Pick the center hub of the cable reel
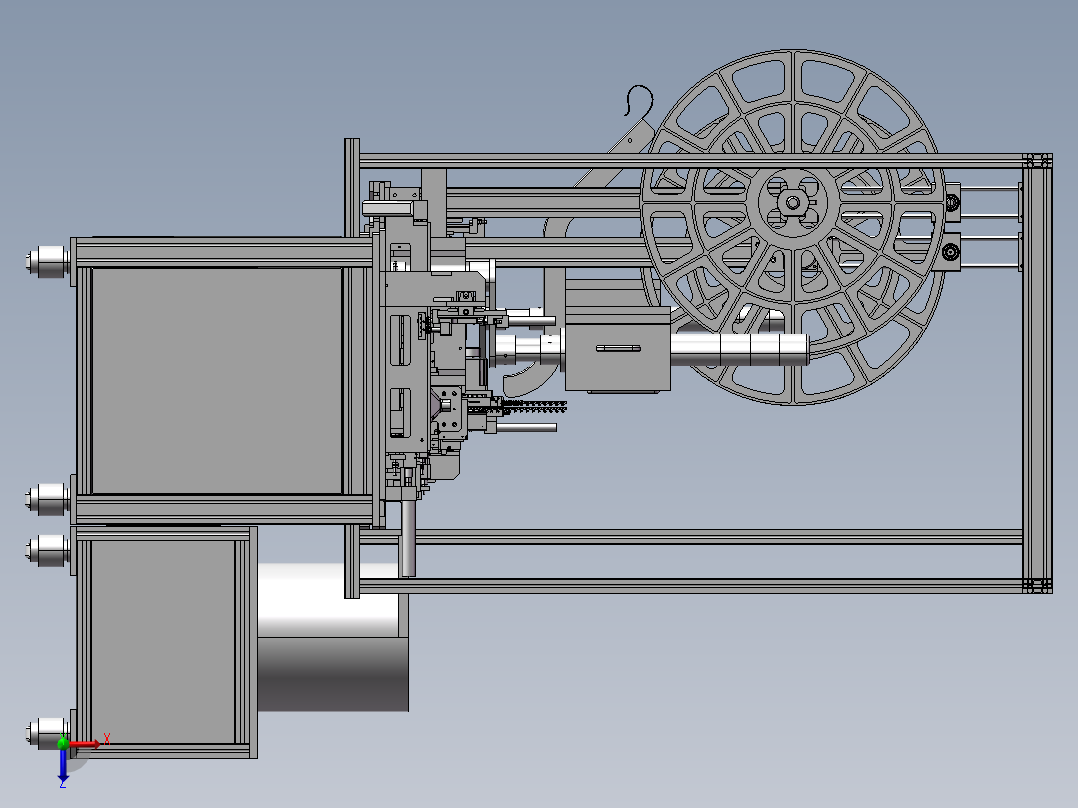The image size is (1078, 808). coord(793,202)
